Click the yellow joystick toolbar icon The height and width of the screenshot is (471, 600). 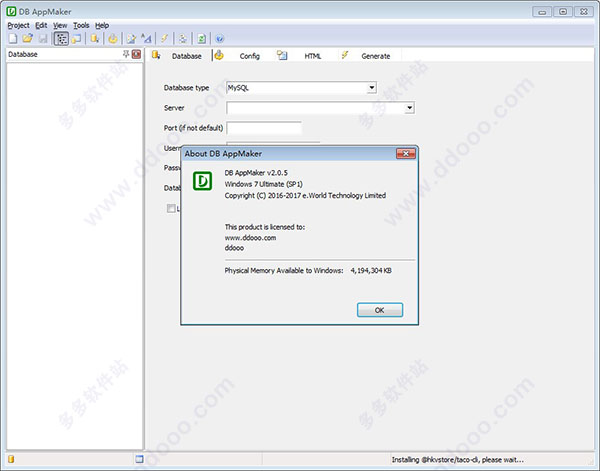[113, 38]
